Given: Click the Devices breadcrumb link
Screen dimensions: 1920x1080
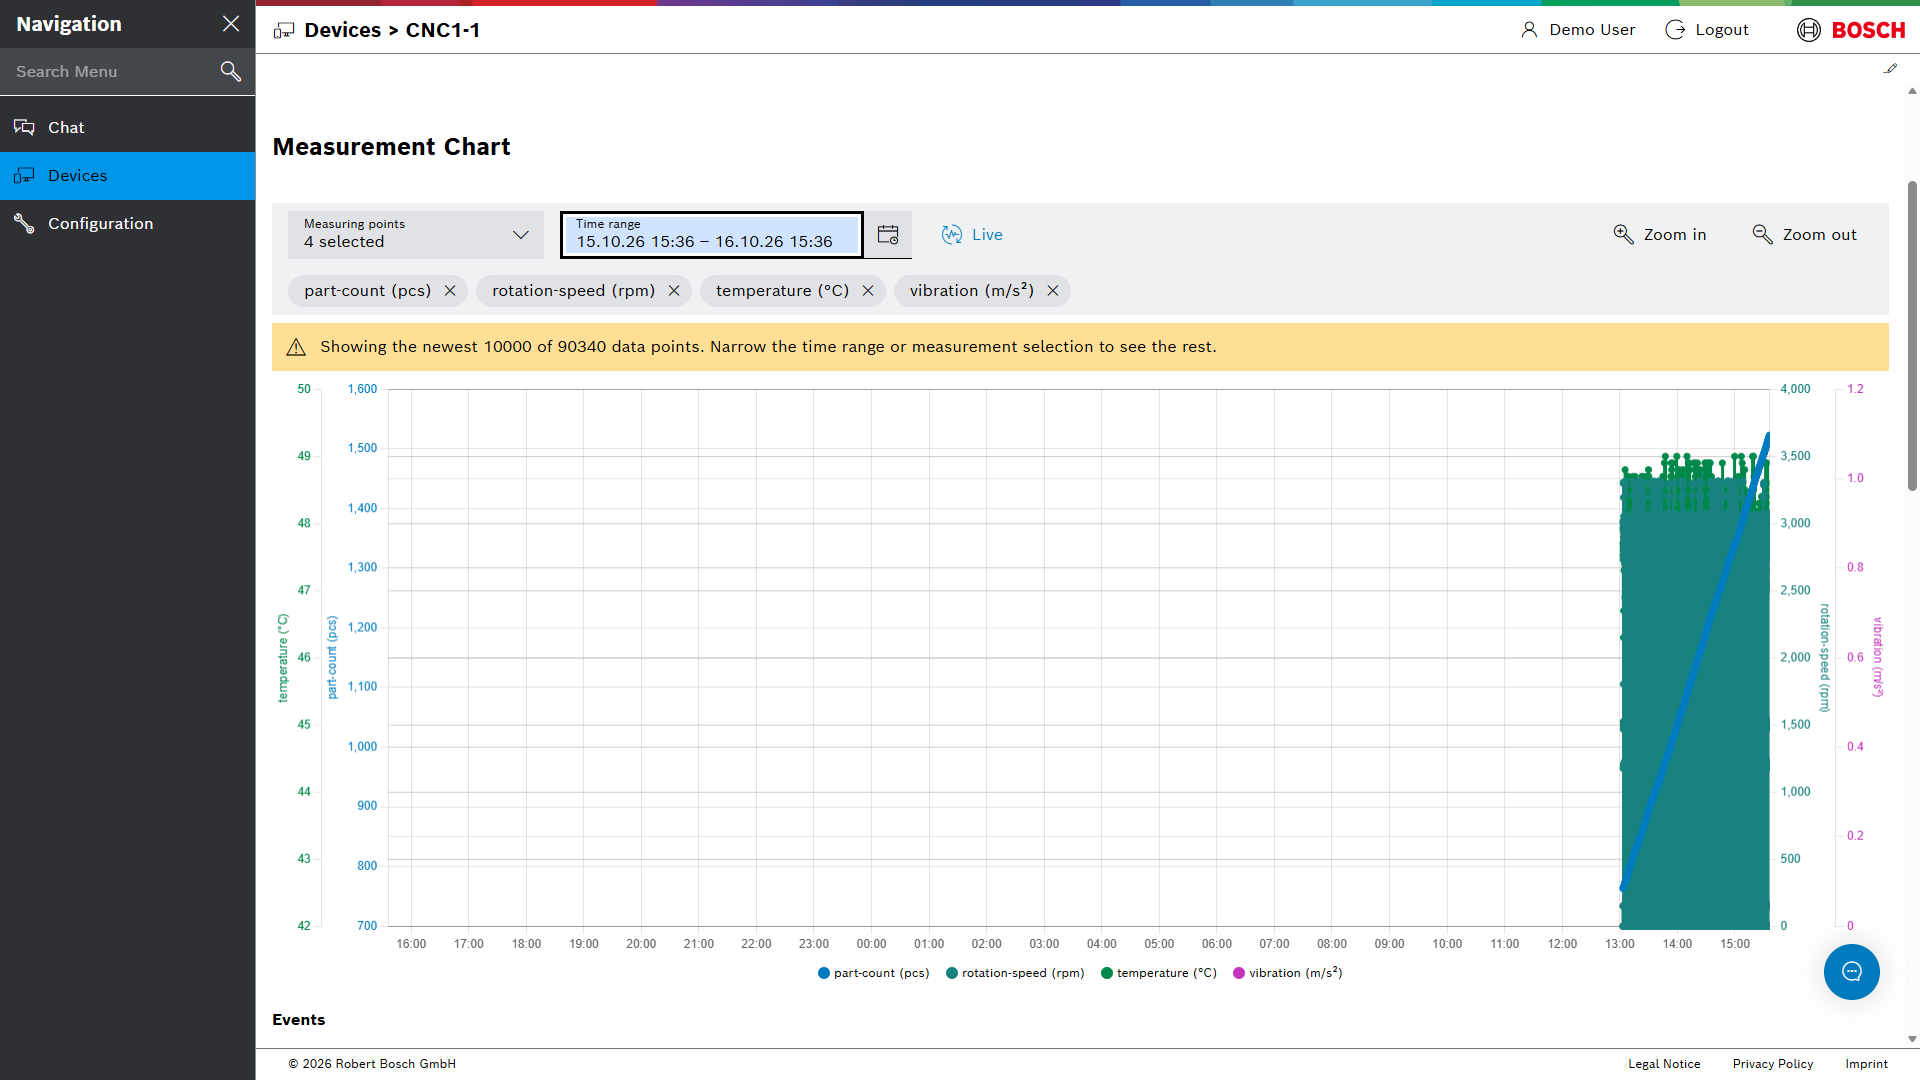Looking at the screenshot, I should coord(342,30).
